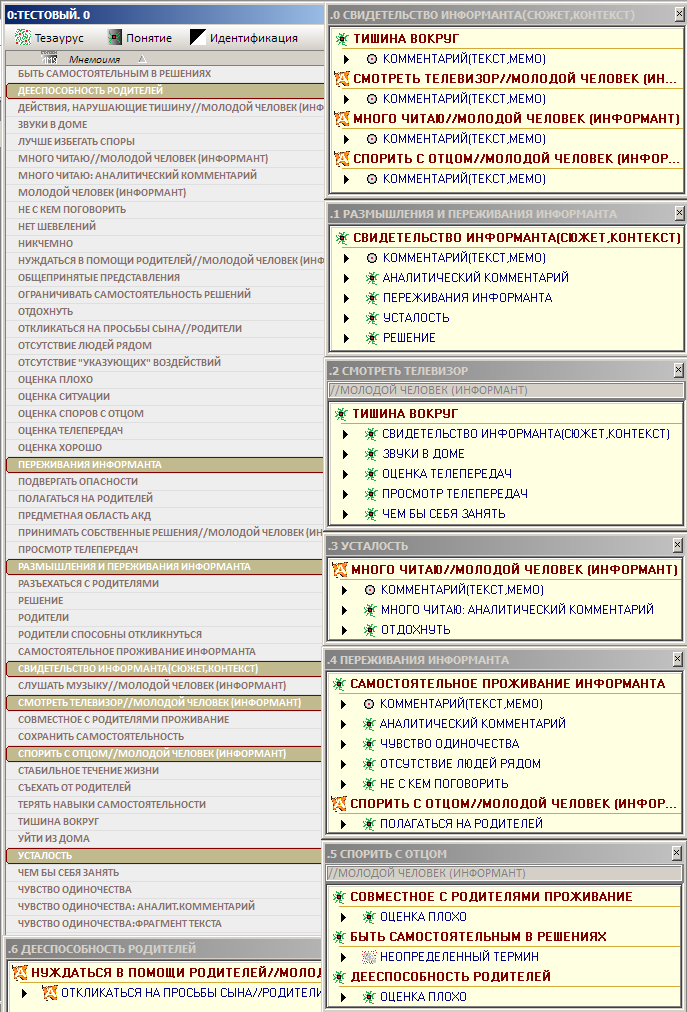The image size is (687, 1012).
Task: Click green icon beside ОЦЕНКА ТЕЛЕПЕРЕДАЧ in panel .2
Action: click(x=371, y=474)
